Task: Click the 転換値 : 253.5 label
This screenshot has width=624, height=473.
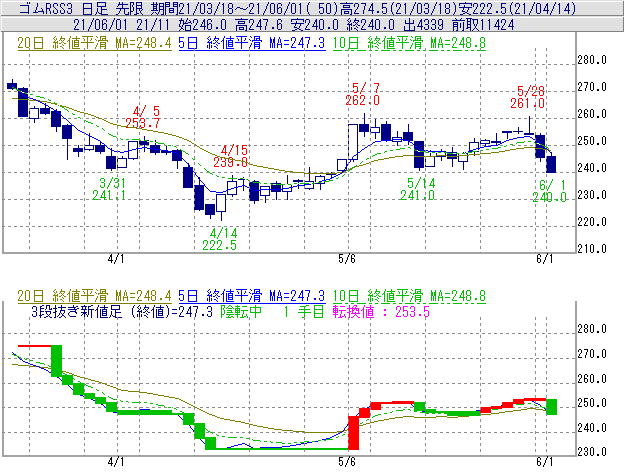Action: tap(381, 311)
